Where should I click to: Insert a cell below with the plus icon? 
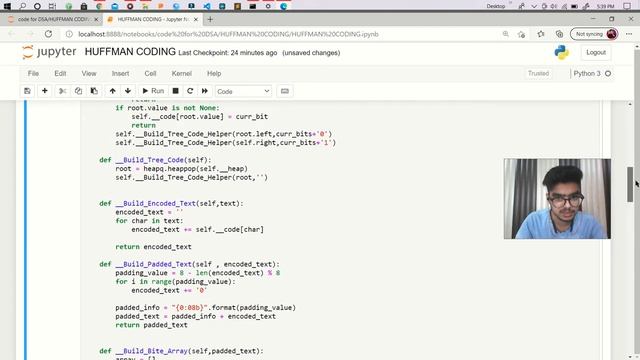click(45, 91)
